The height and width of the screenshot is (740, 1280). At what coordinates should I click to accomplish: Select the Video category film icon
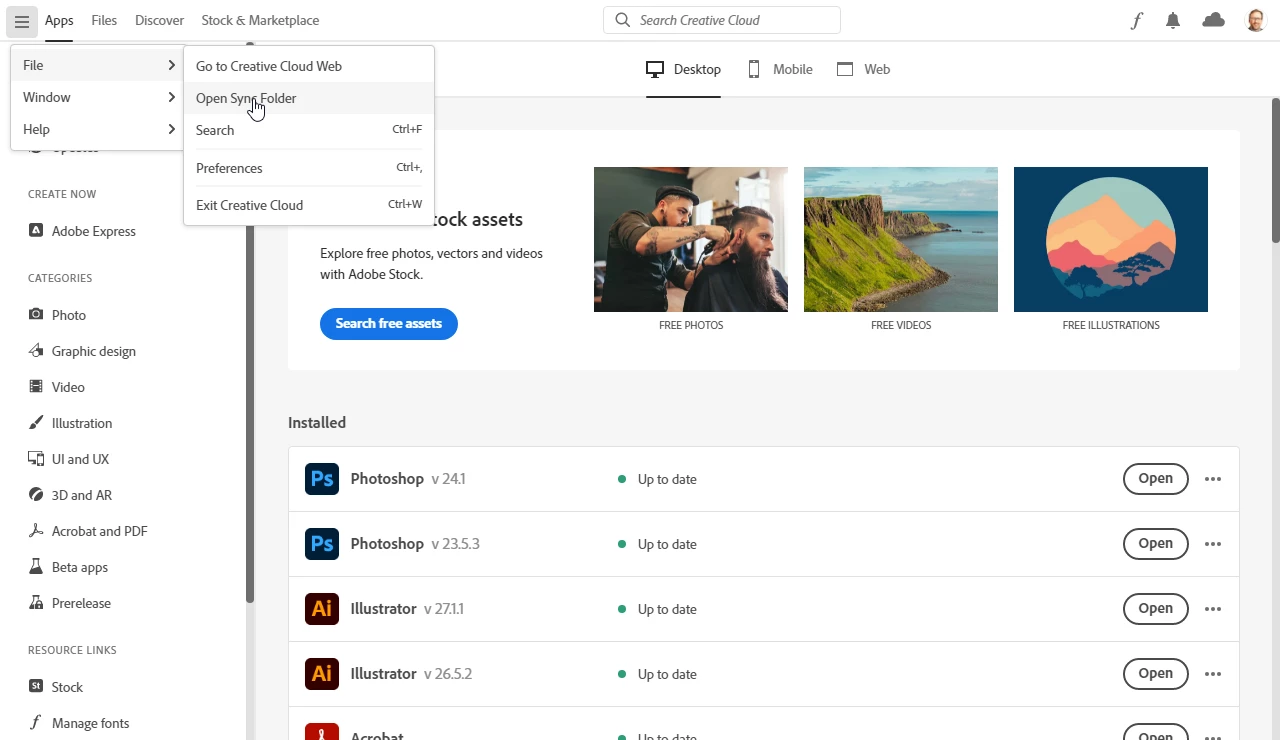(36, 387)
